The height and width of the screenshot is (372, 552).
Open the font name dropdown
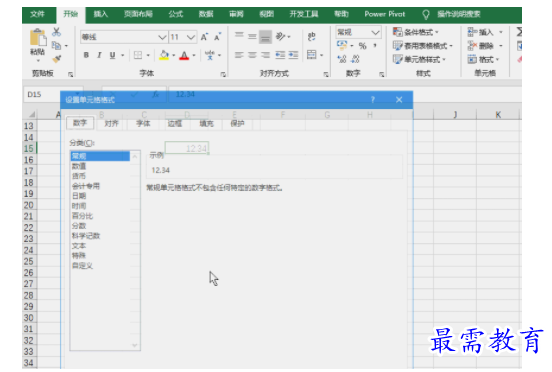162,37
